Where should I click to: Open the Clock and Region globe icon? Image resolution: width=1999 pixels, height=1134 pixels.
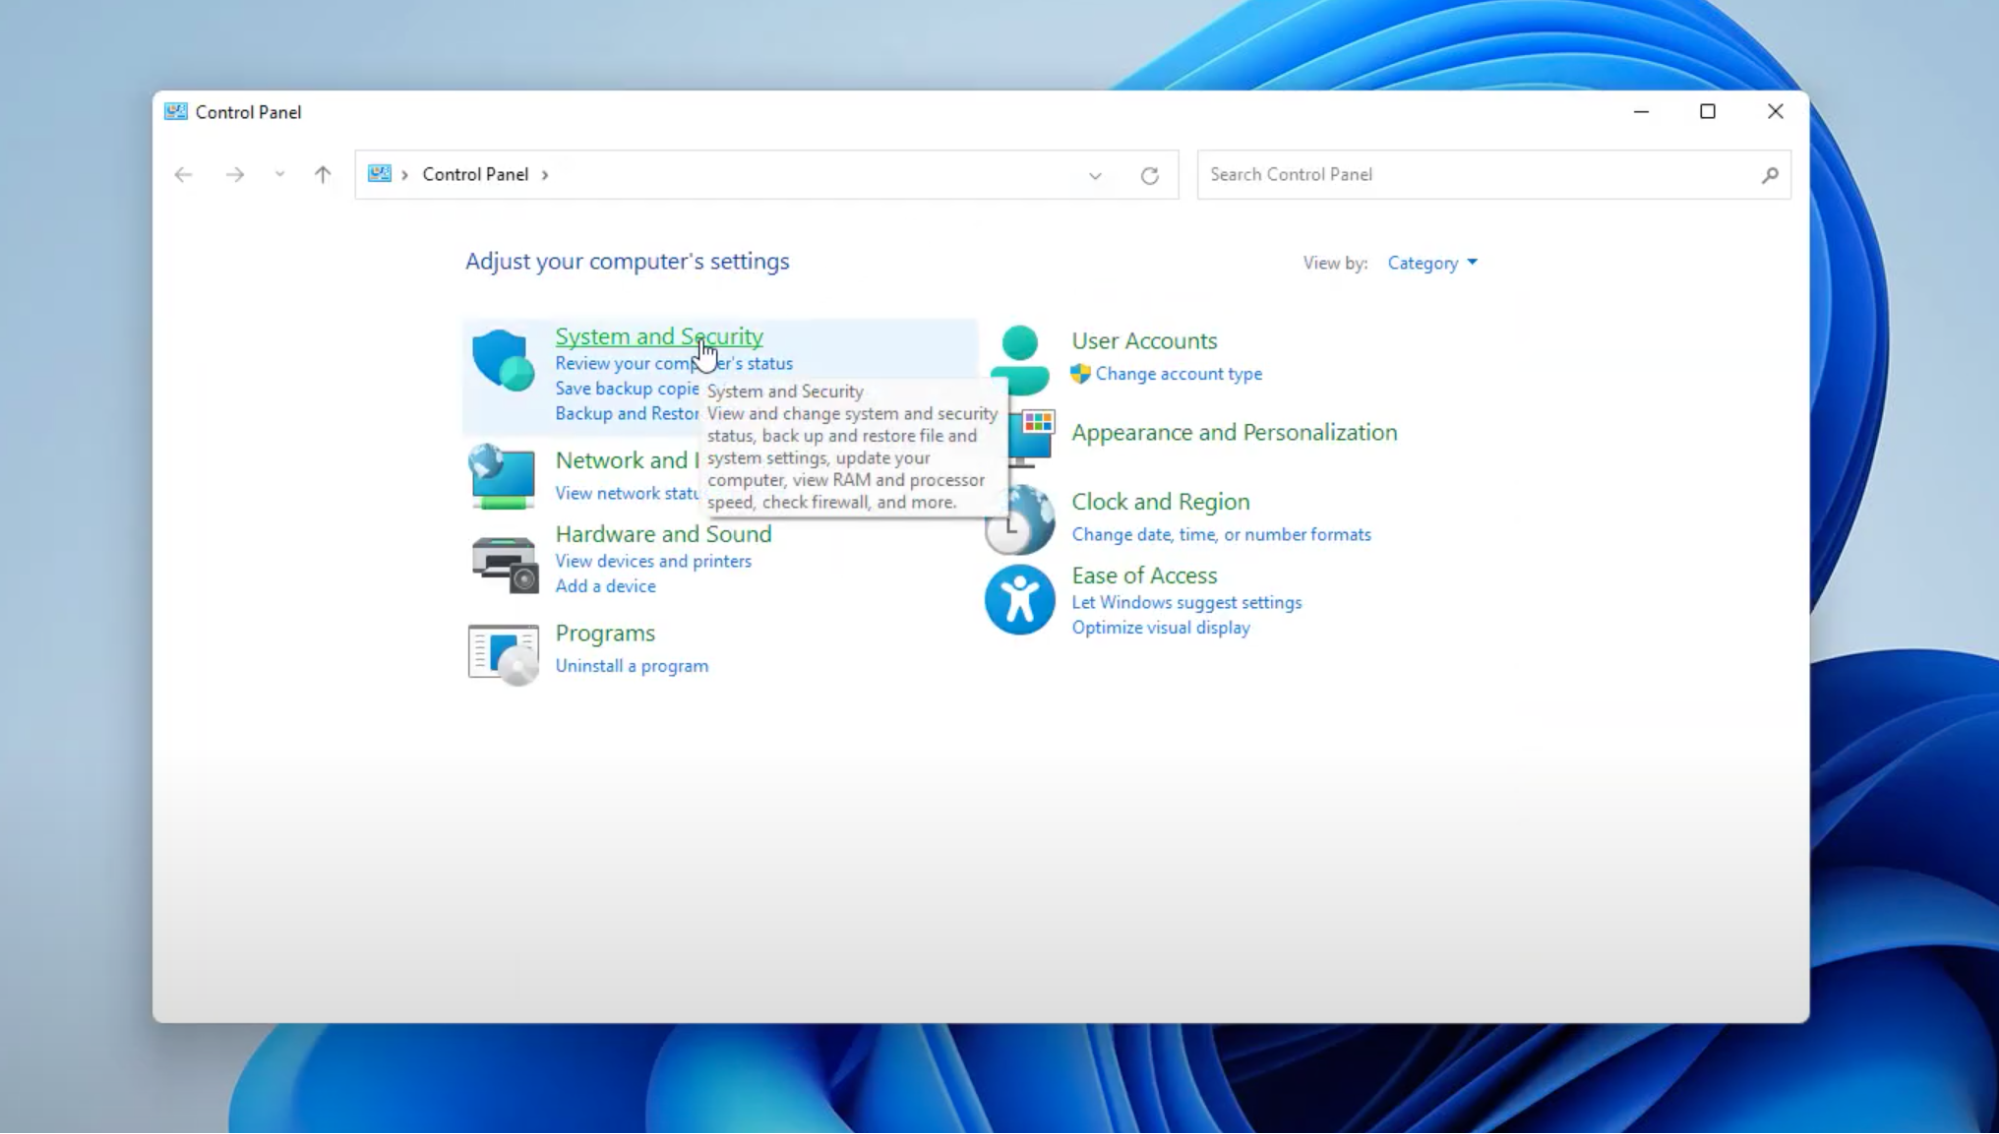(1019, 519)
